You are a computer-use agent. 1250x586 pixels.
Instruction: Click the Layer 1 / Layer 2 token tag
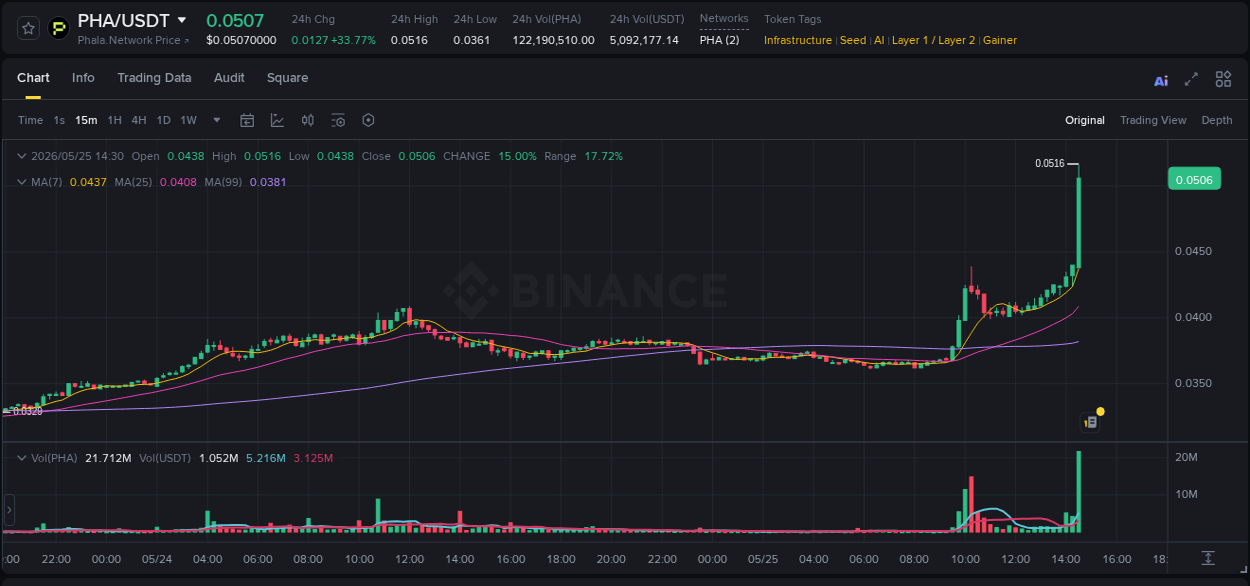pyautogui.click(x=933, y=40)
